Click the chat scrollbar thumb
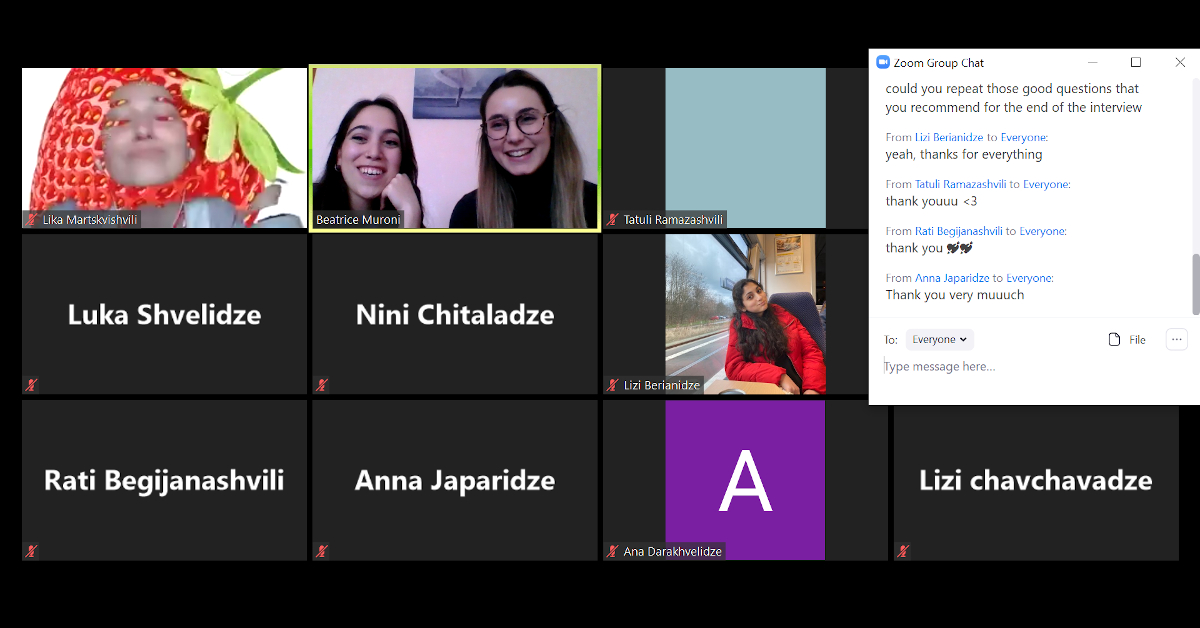 point(1195,284)
